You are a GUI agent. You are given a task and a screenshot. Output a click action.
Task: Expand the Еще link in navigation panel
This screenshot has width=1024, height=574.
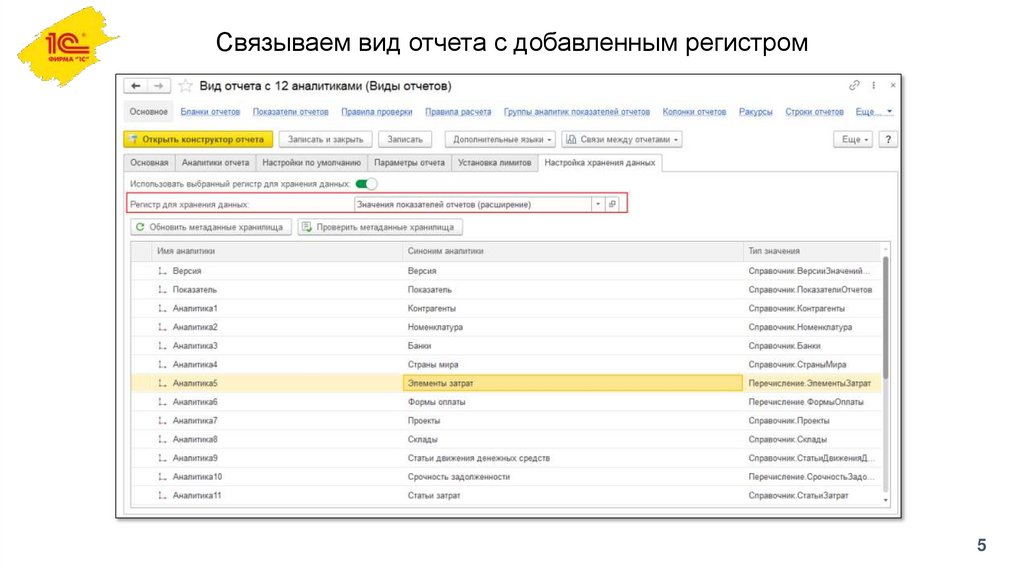pos(874,112)
